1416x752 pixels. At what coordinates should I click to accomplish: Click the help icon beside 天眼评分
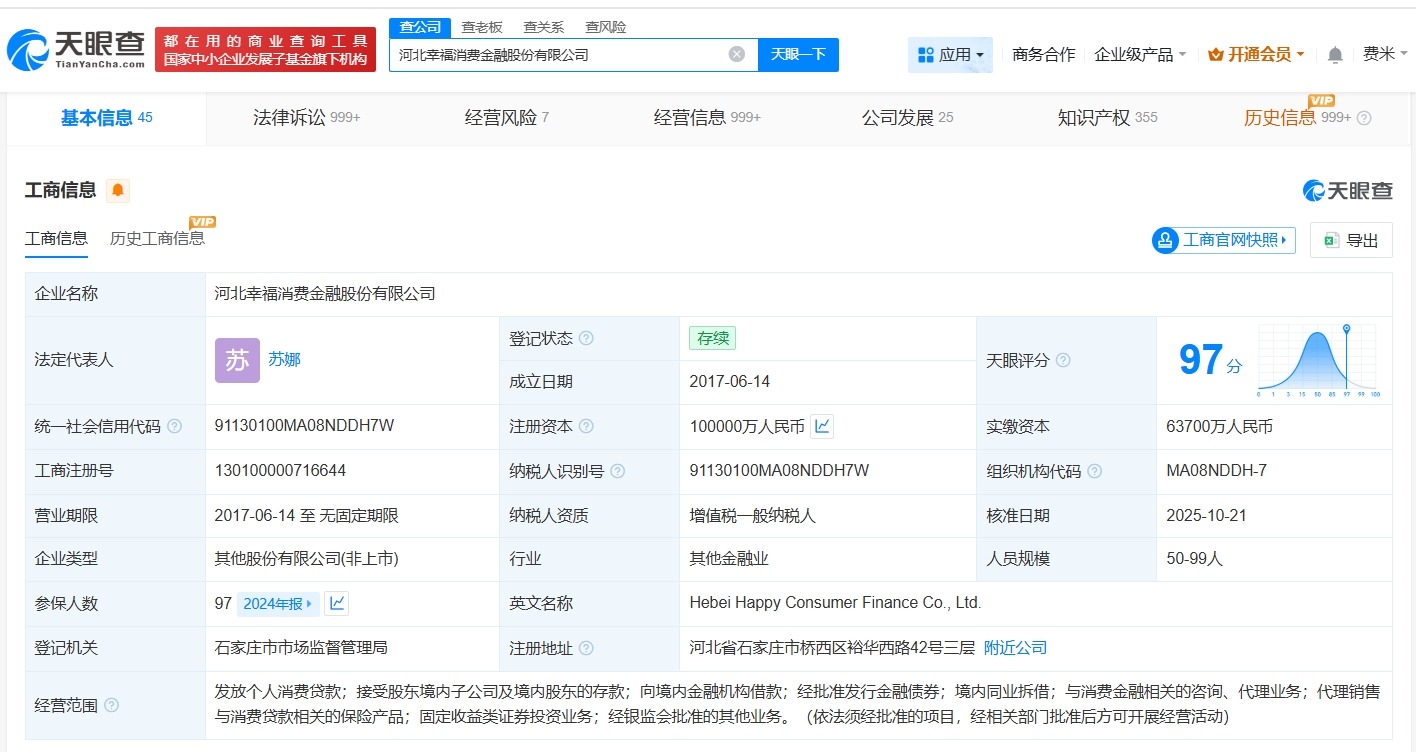pyautogui.click(x=1065, y=360)
